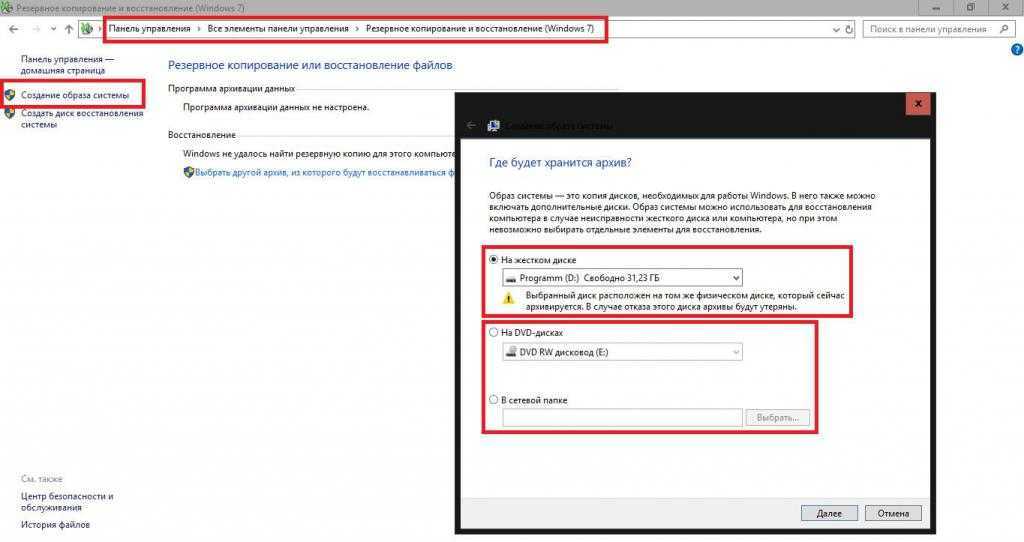Select the На жестком диске radio option

(494, 260)
